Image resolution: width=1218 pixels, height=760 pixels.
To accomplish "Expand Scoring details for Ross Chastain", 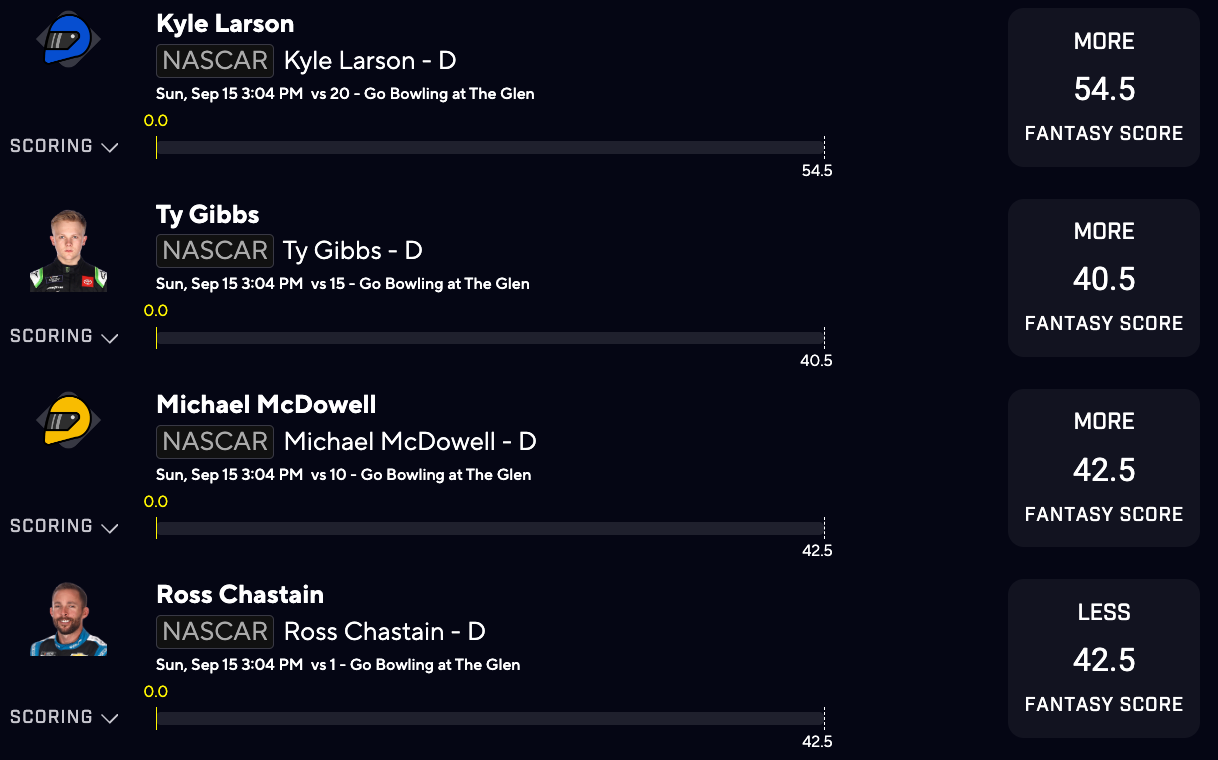I will pos(64,717).
